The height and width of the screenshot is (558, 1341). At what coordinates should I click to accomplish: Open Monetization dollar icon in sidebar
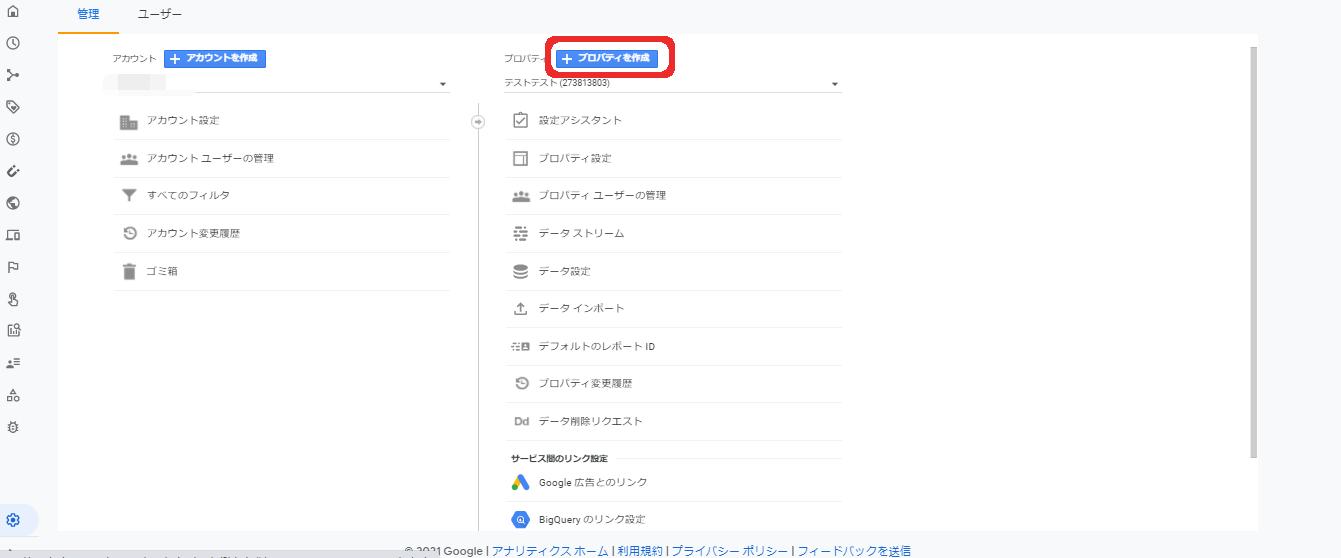click(x=13, y=139)
